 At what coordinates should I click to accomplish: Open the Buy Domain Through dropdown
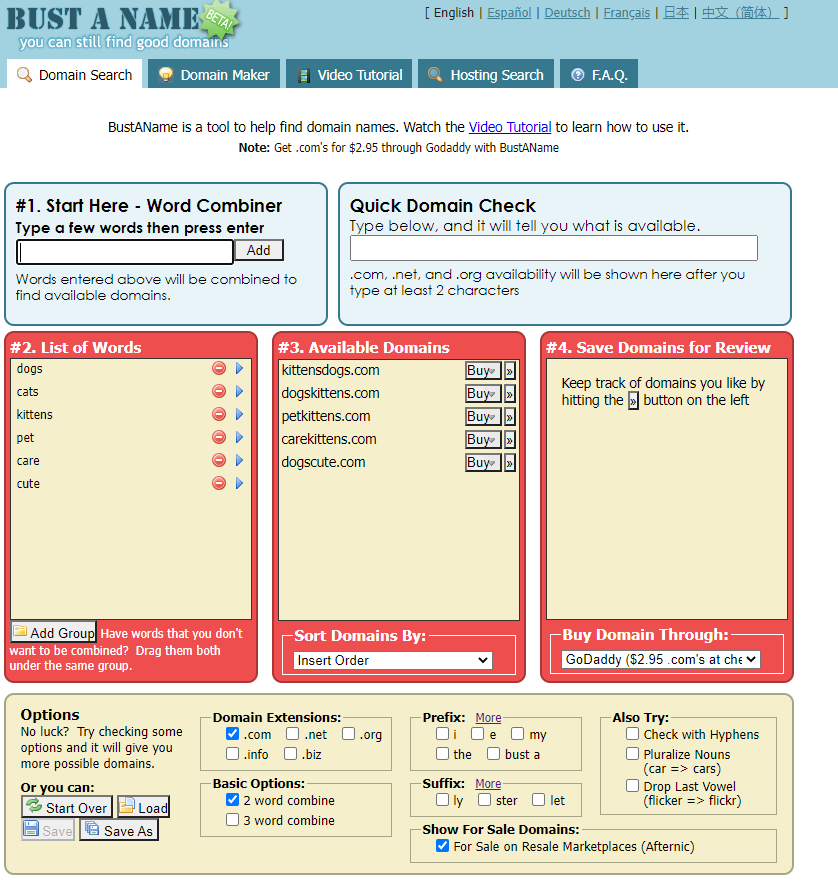click(x=661, y=659)
